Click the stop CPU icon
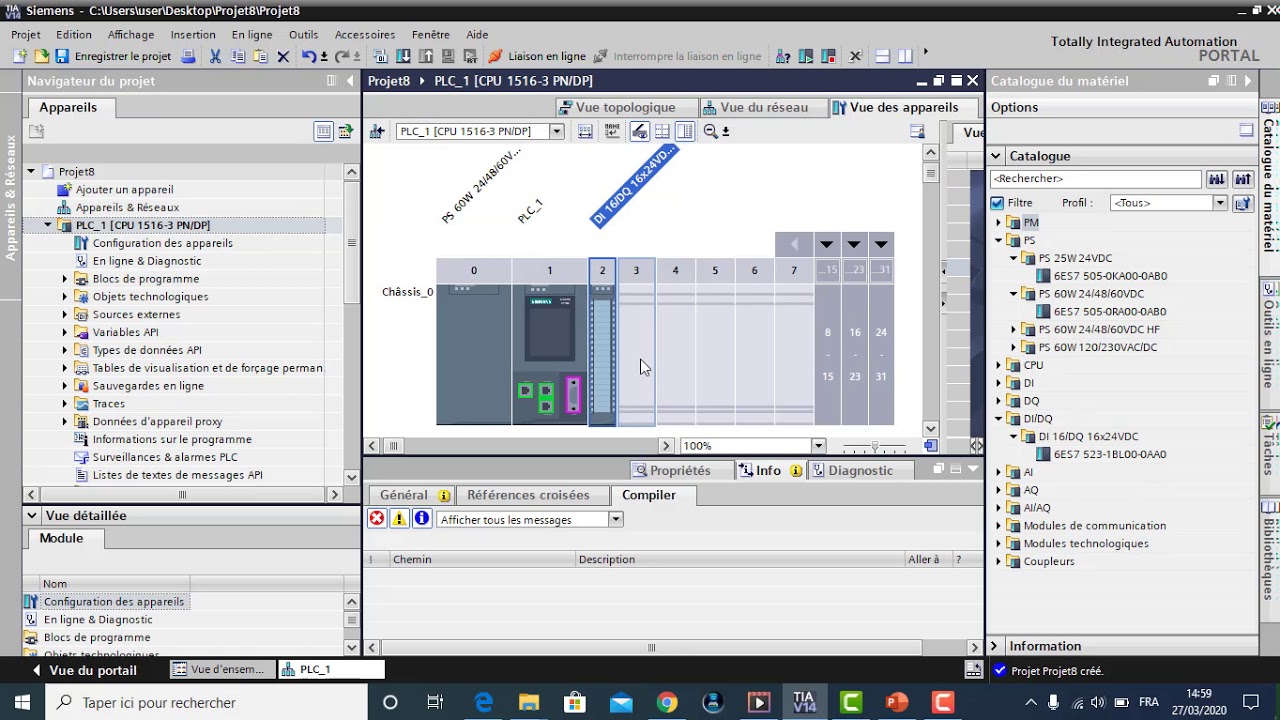Image resolution: width=1280 pixels, height=720 pixels. 828,57
